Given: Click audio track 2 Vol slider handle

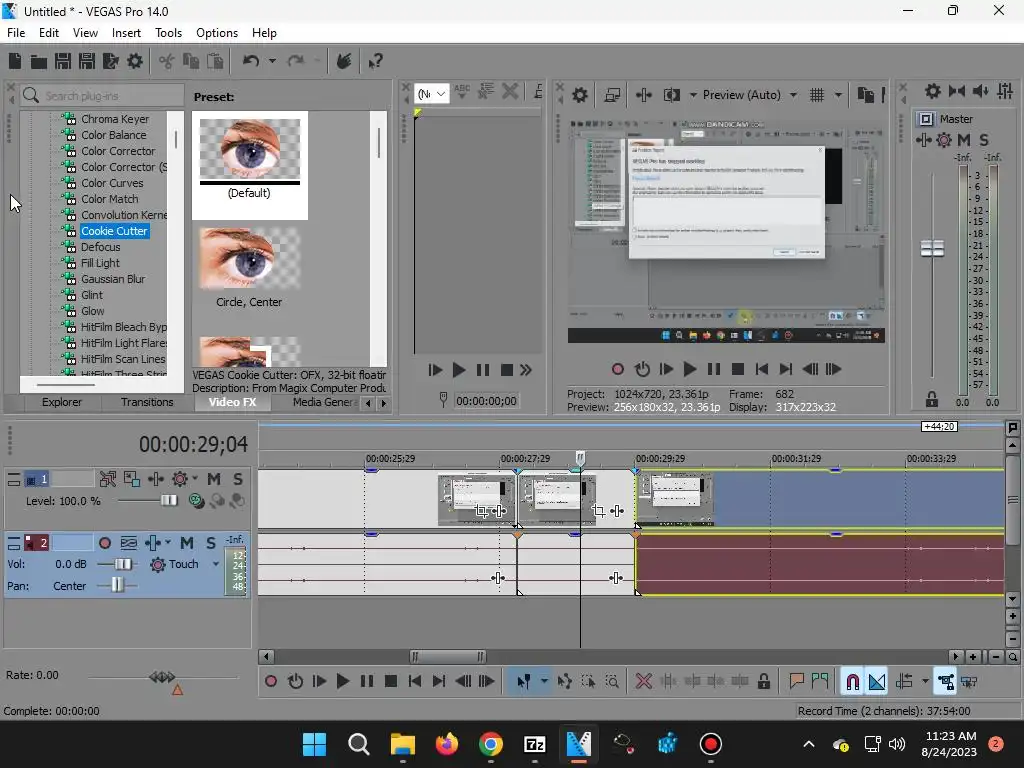Looking at the screenshot, I should (123, 564).
